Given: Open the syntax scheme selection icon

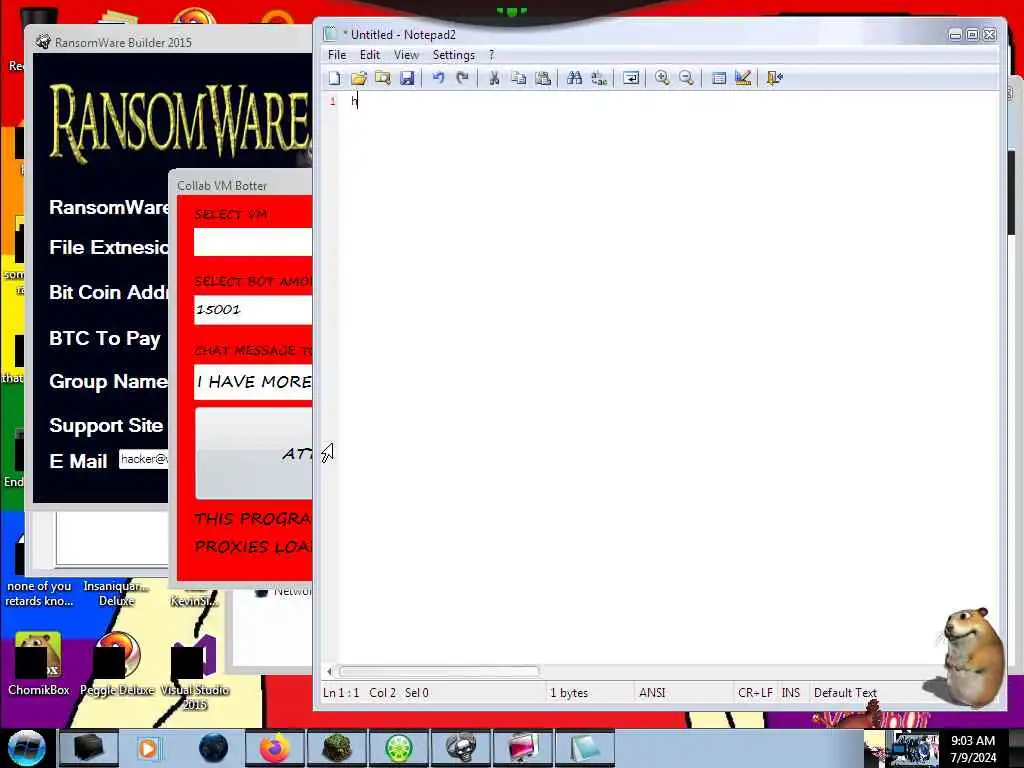Looking at the screenshot, I should pyautogui.click(x=718, y=78).
